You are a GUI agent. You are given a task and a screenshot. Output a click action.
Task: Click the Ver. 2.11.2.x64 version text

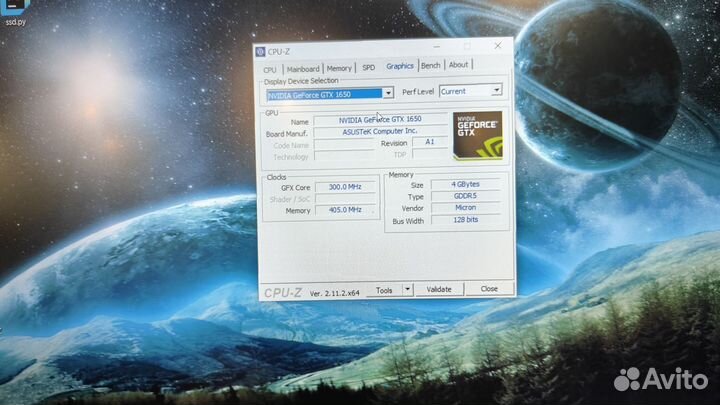point(334,293)
